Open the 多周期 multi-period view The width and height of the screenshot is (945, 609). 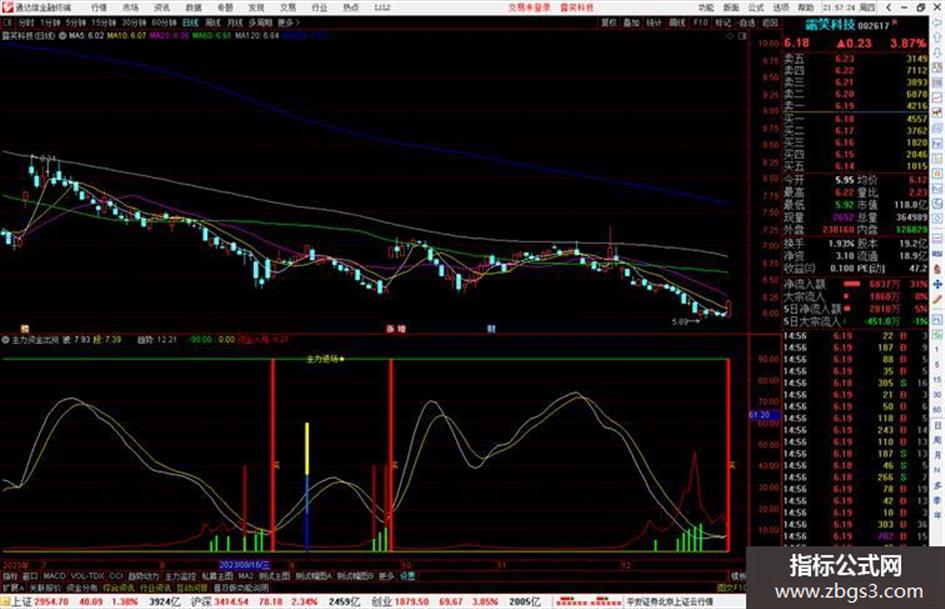pos(260,22)
